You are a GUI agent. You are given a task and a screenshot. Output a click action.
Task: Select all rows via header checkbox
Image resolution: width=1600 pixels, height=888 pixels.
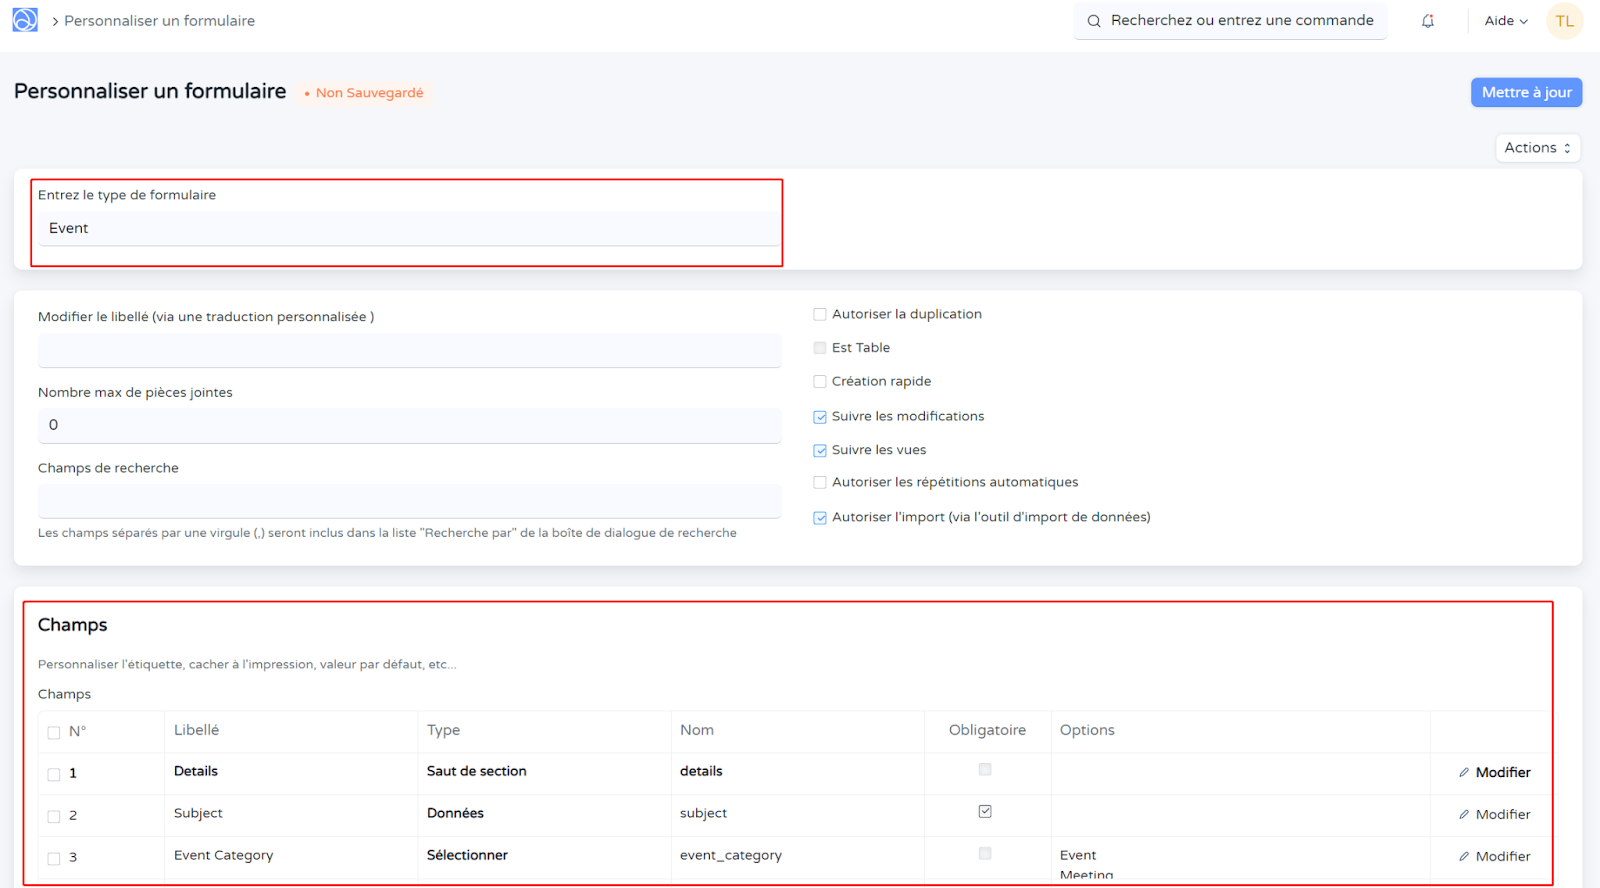pos(54,733)
